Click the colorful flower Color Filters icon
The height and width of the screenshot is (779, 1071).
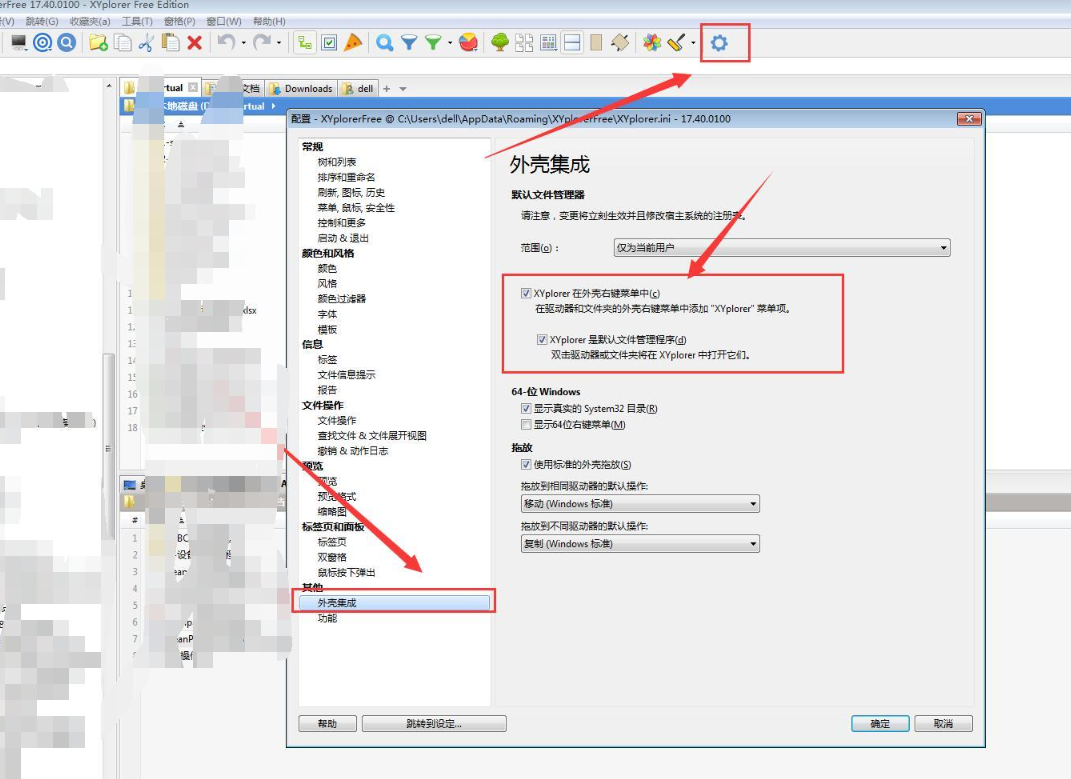652,43
